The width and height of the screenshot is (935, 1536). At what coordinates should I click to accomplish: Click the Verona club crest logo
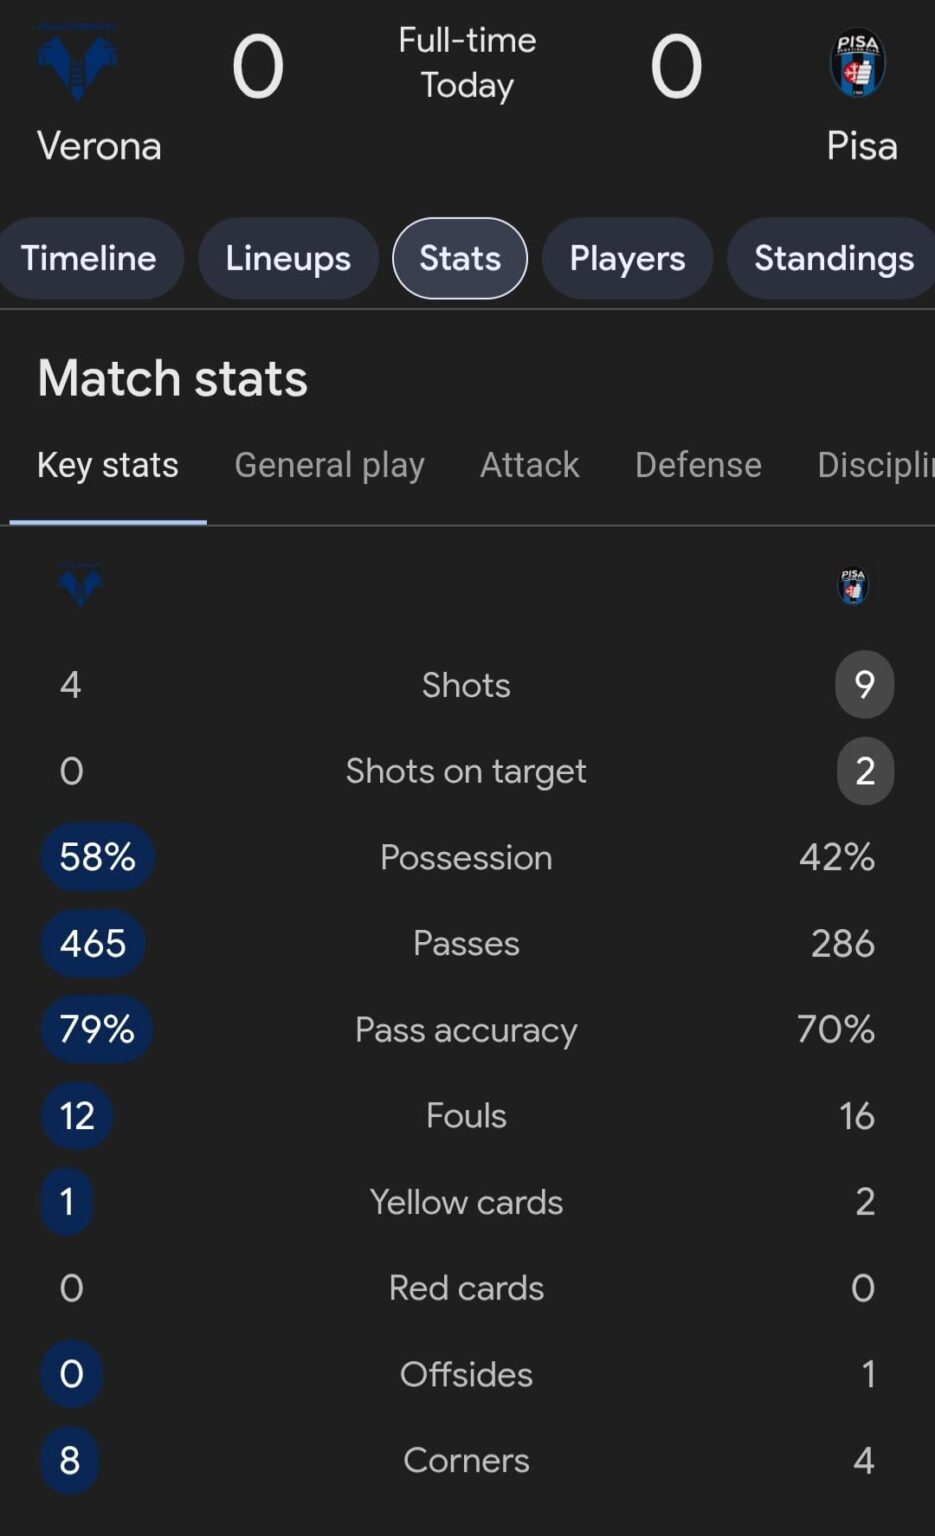coord(77,62)
